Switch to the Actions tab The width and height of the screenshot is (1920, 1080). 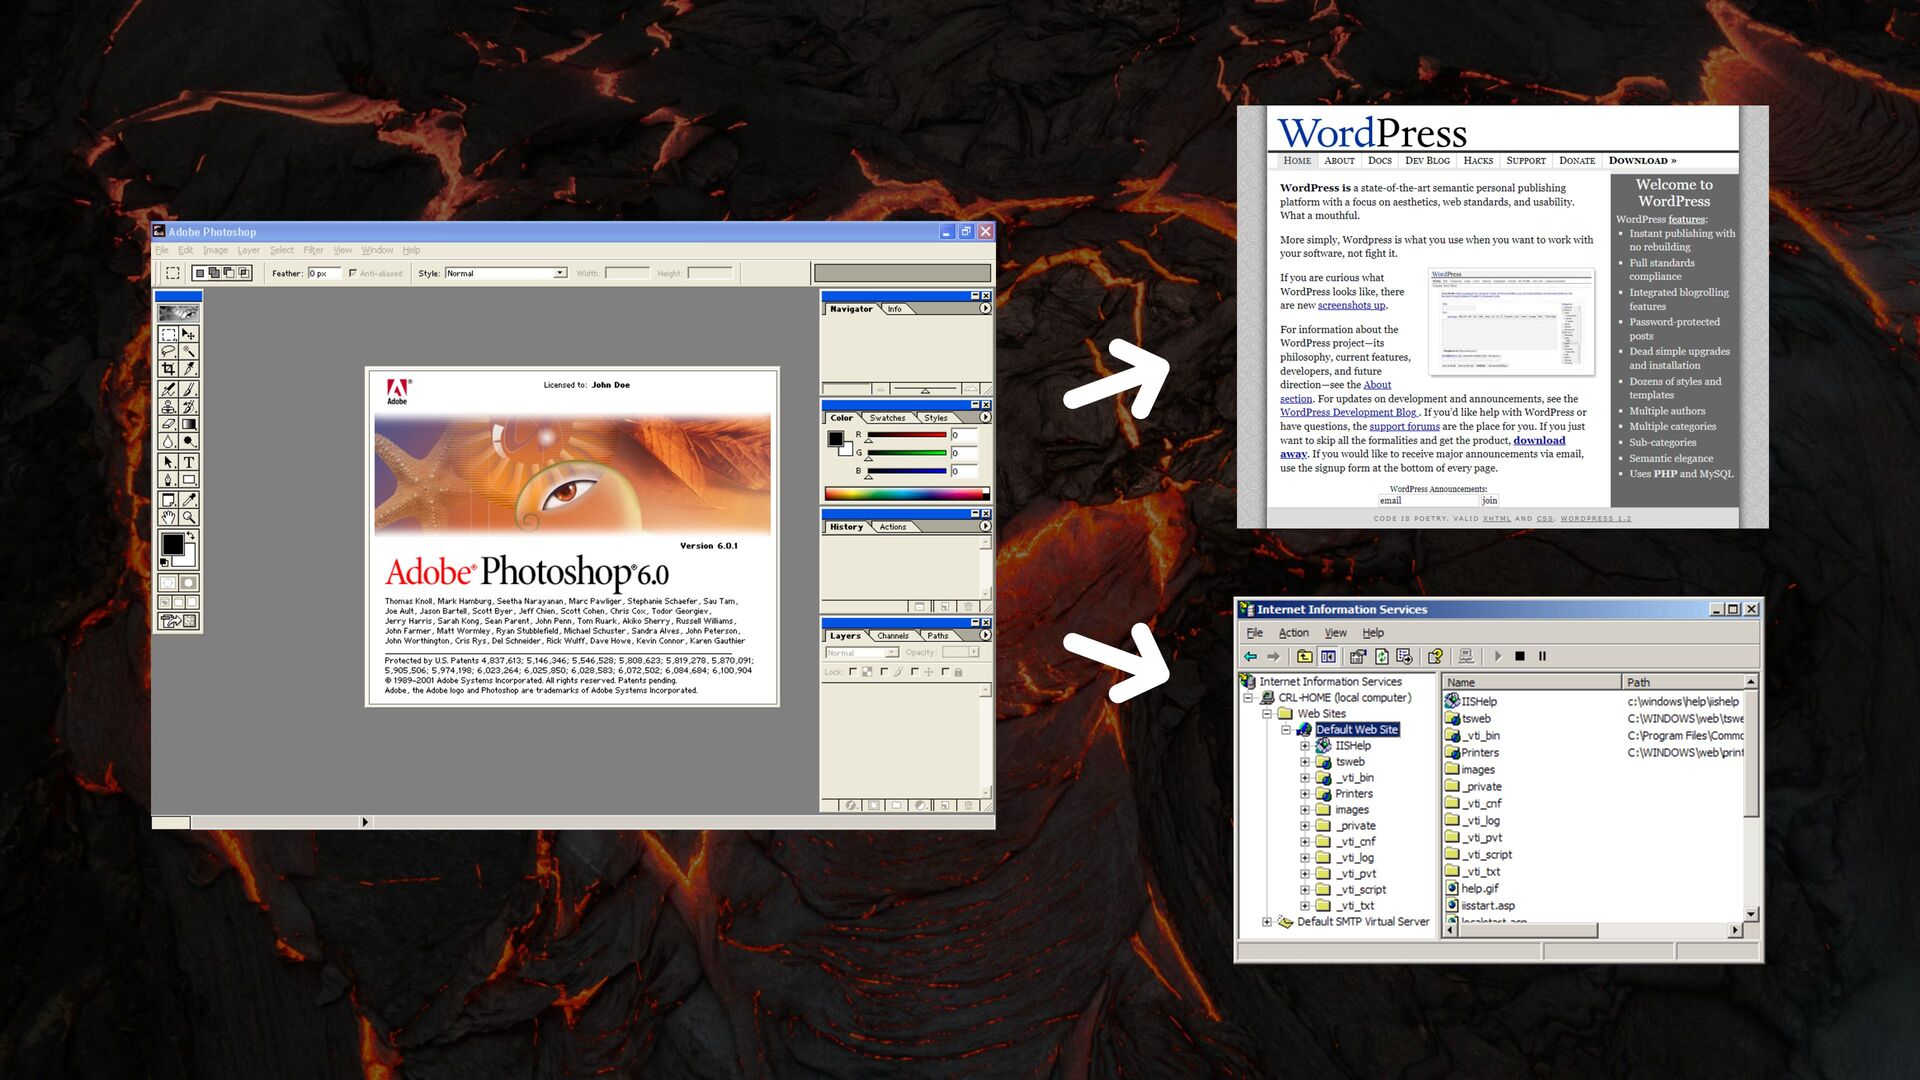[893, 527]
